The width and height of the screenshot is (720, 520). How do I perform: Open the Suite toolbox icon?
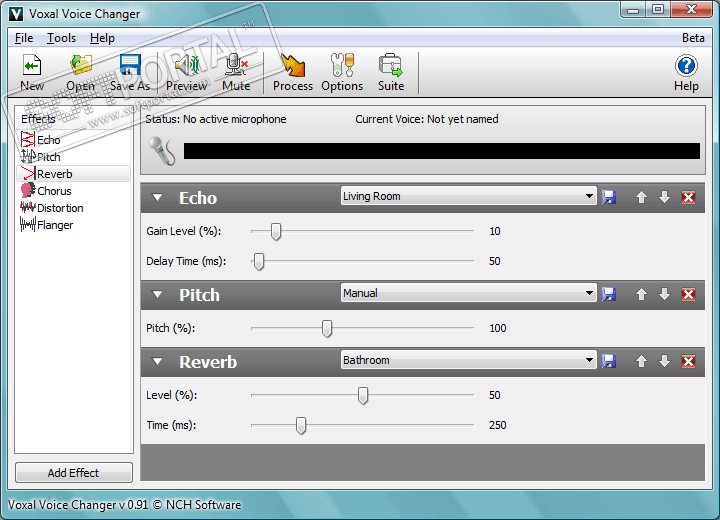pyautogui.click(x=391, y=65)
